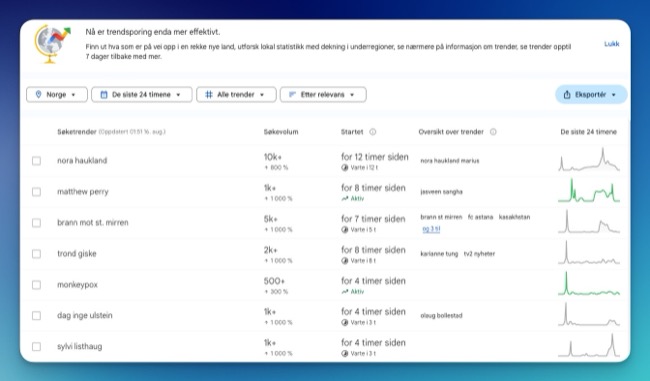
Task: Click the globe trends illustration icon
Action: click(52, 44)
